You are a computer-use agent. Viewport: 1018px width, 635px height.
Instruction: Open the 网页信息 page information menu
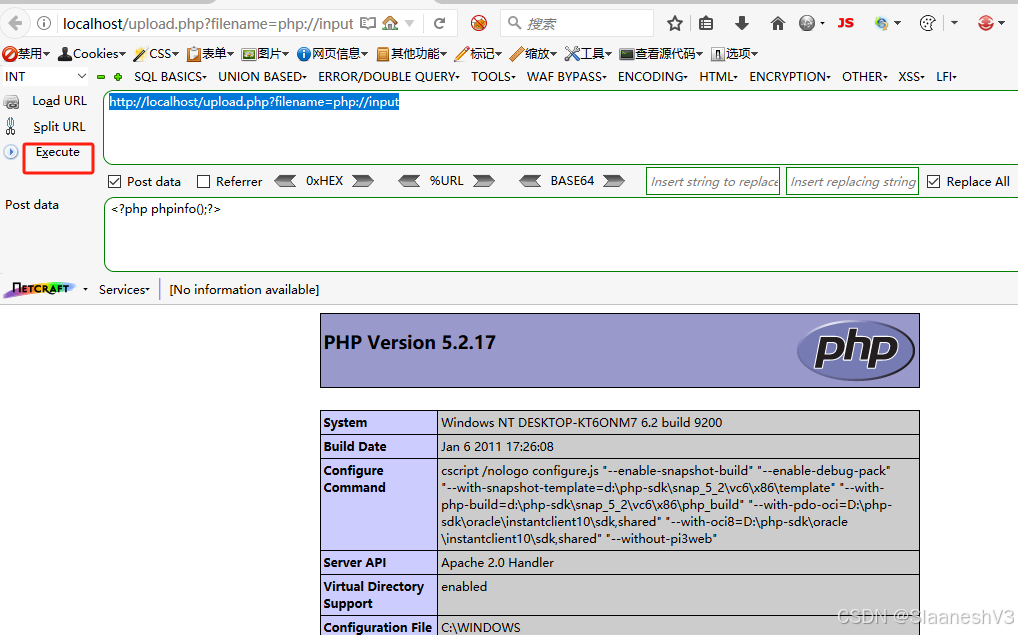pyautogui.click(x=332, y=54)
